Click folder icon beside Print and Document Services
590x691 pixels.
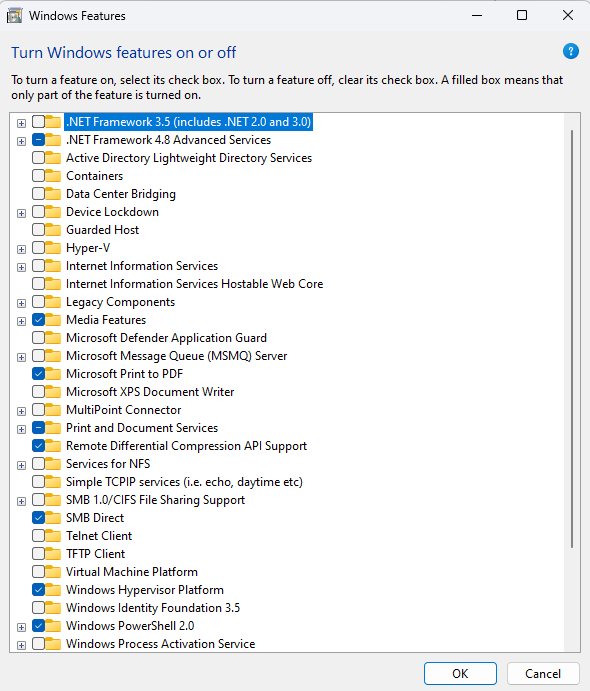53,428
